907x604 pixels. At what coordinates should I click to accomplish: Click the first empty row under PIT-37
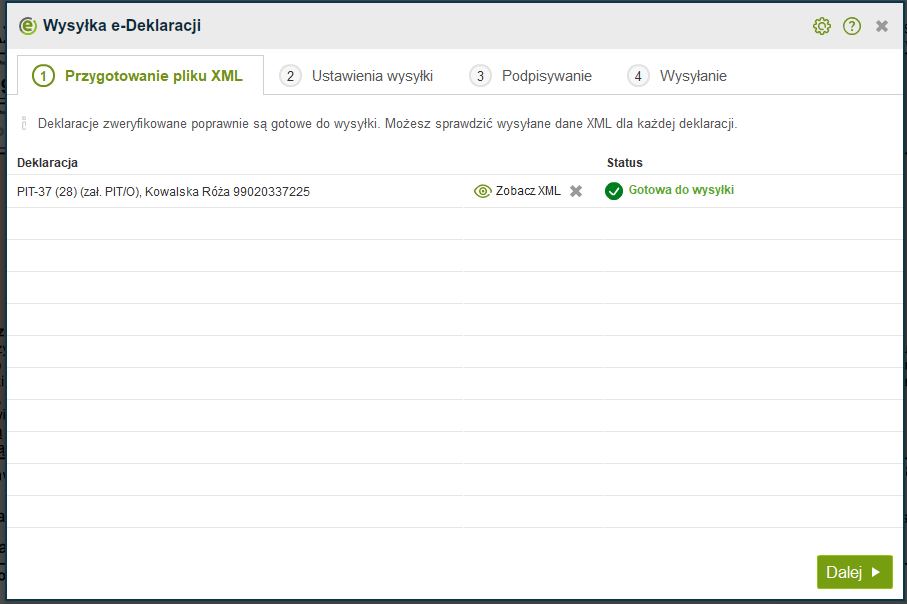pos(235,224)
